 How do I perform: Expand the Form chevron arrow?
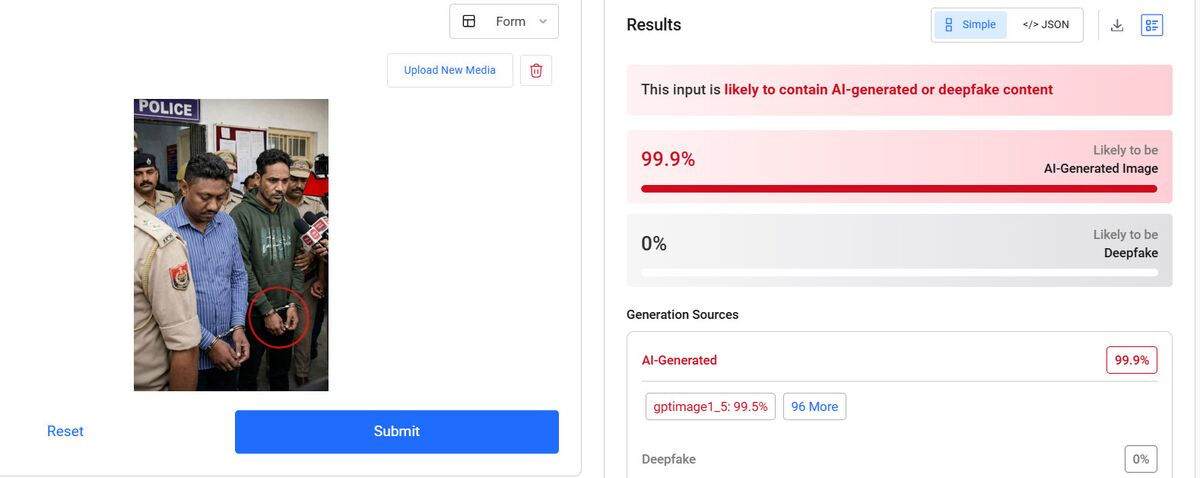coord(543,21)
